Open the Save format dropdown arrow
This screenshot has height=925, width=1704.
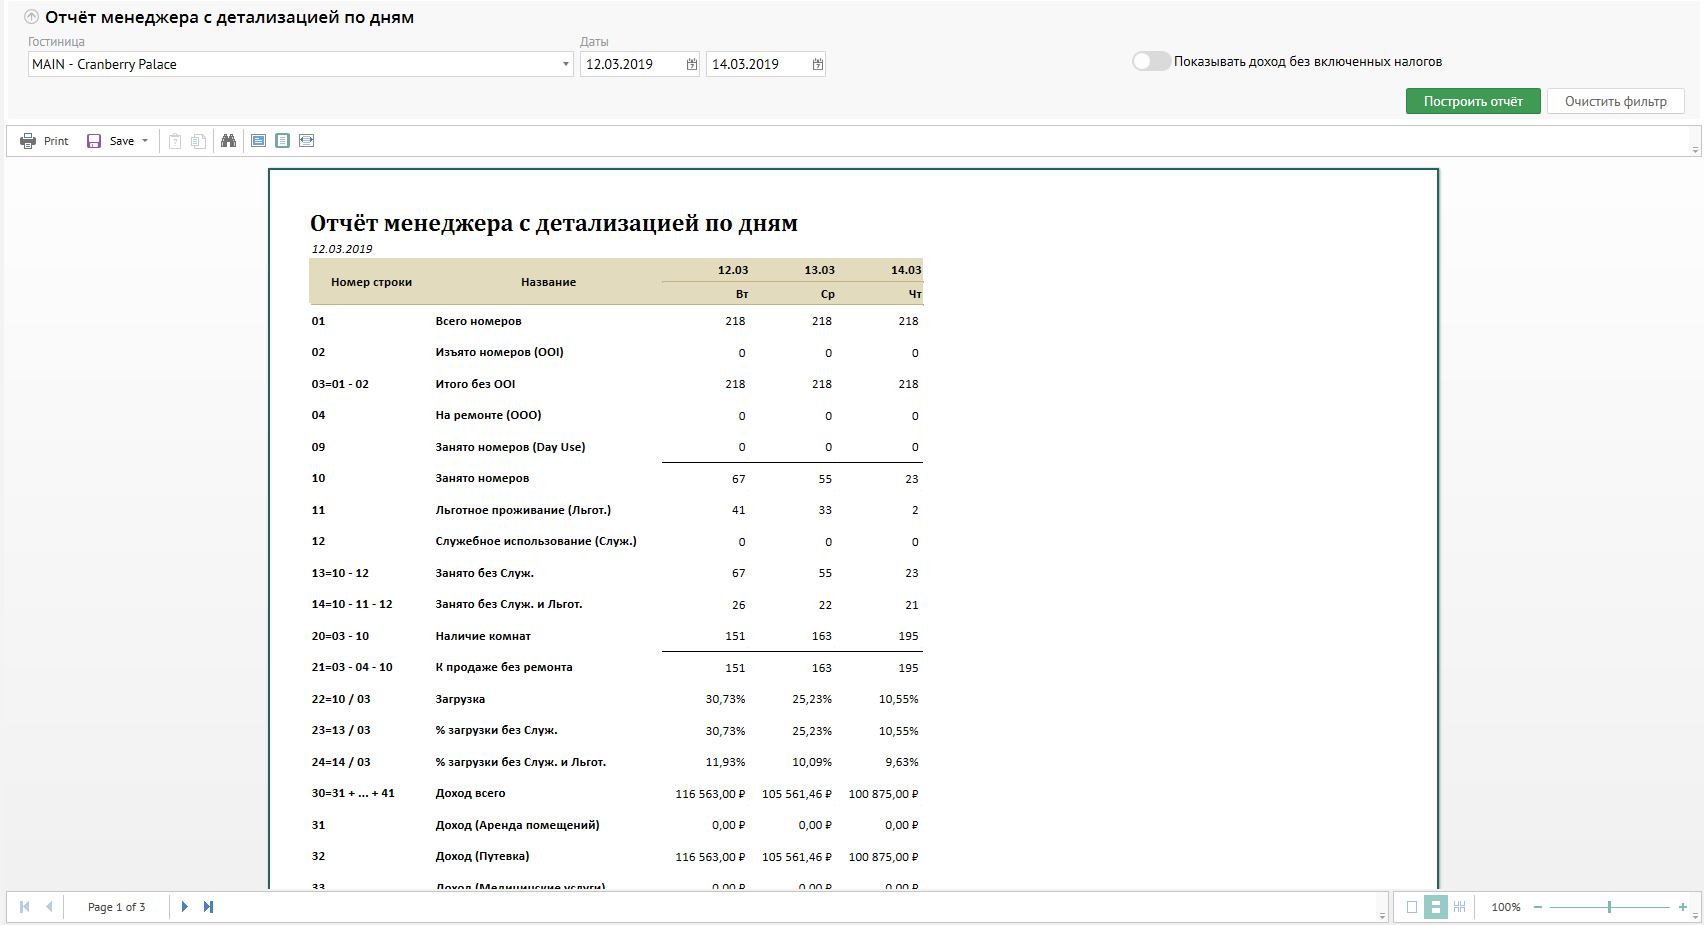pos(145,141)
